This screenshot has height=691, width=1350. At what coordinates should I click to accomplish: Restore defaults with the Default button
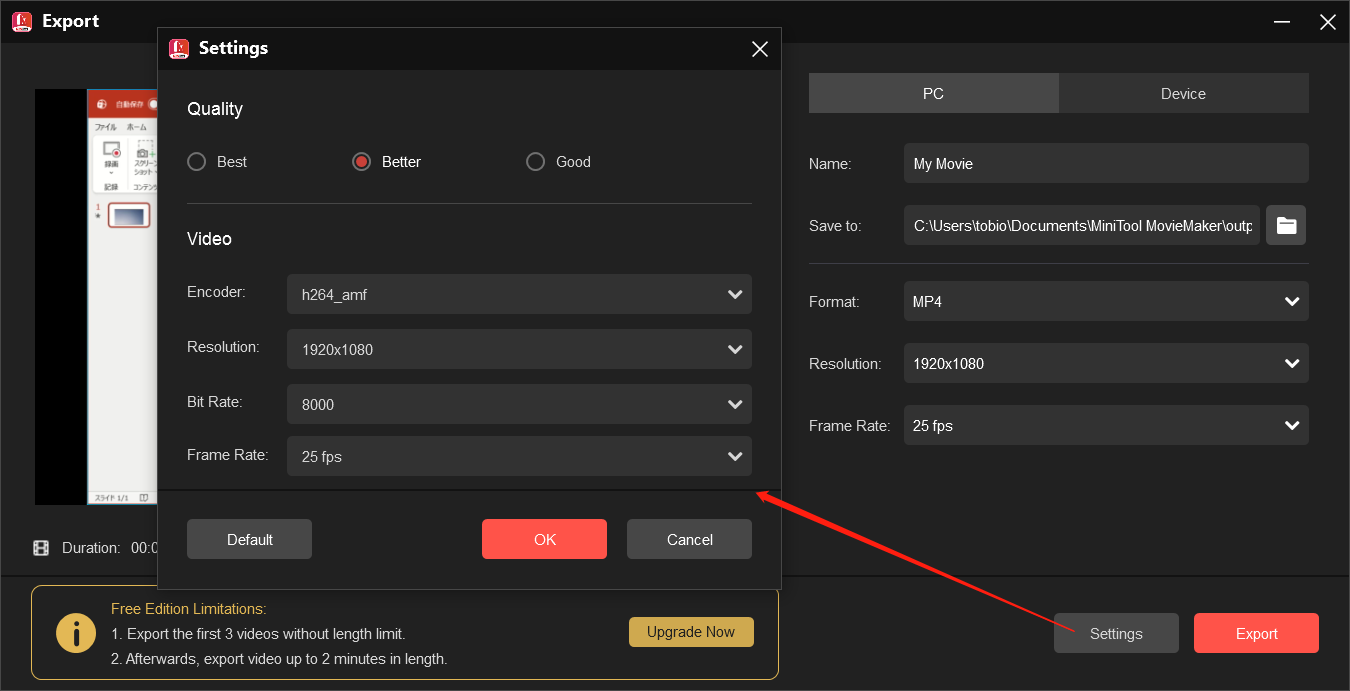pyautogui.click(x=249, y=538)
